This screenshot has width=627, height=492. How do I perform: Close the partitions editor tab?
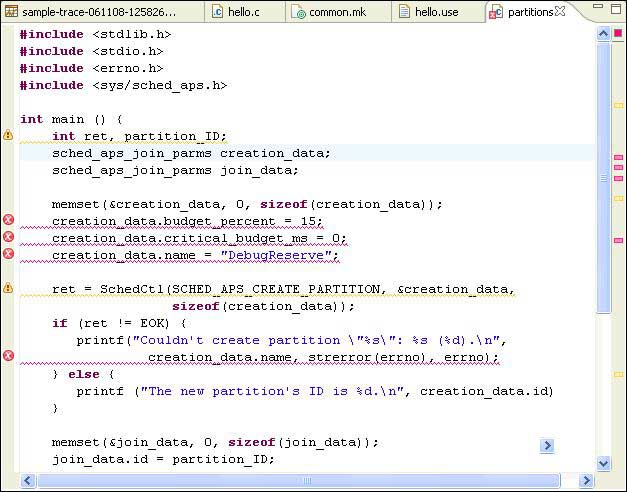(x=560, y=12)
